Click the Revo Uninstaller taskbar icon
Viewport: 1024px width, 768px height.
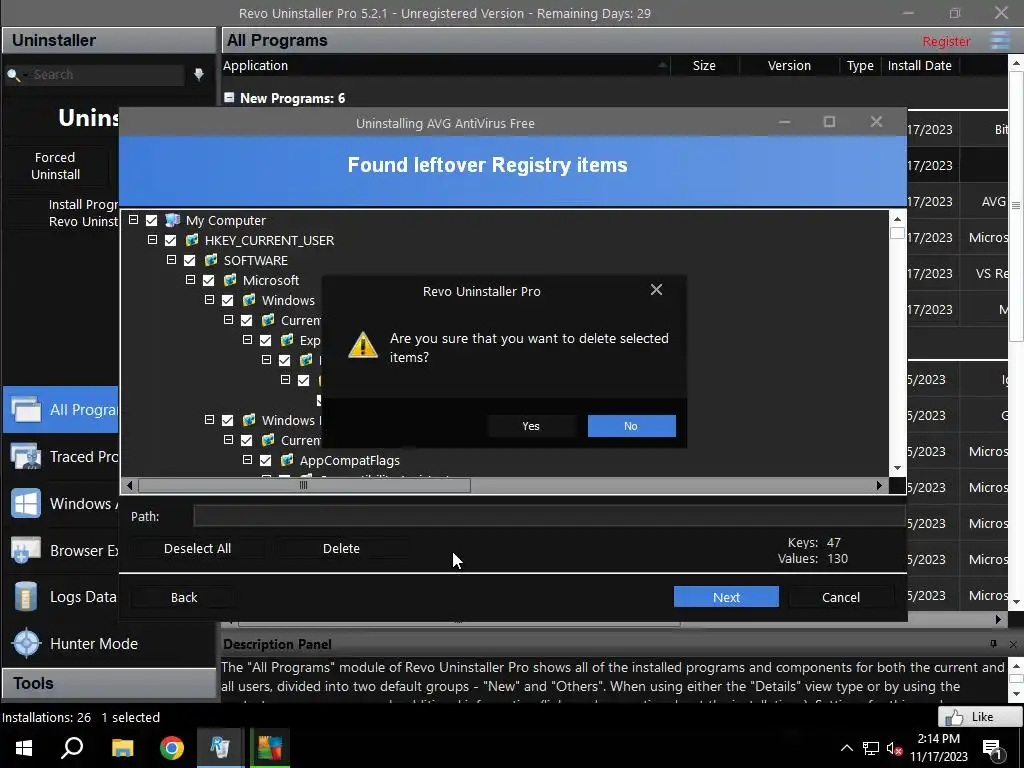click(220, 748)
